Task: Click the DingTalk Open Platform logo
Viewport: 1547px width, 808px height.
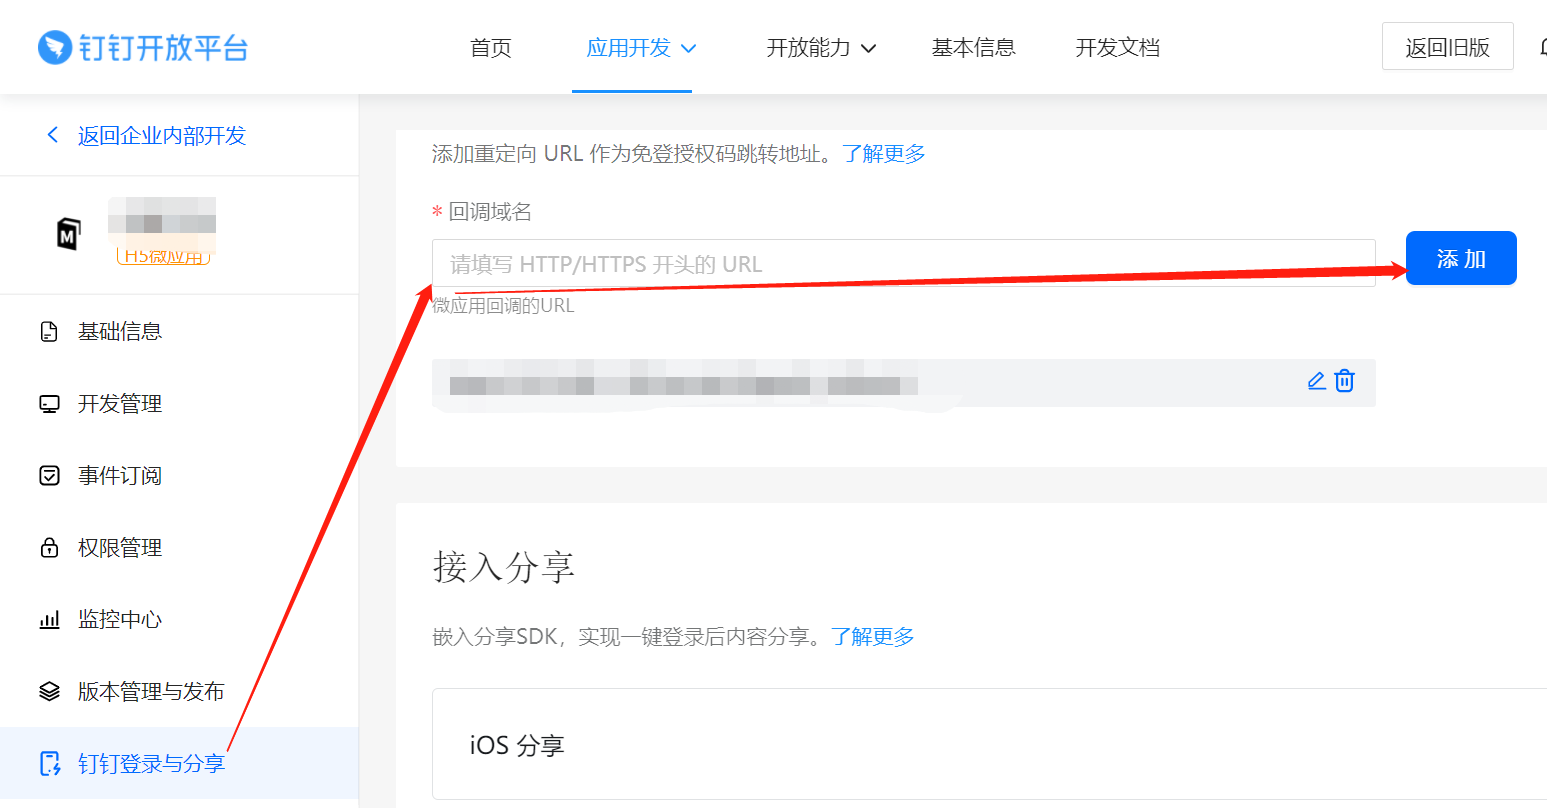Action: (x=143, y=47)
